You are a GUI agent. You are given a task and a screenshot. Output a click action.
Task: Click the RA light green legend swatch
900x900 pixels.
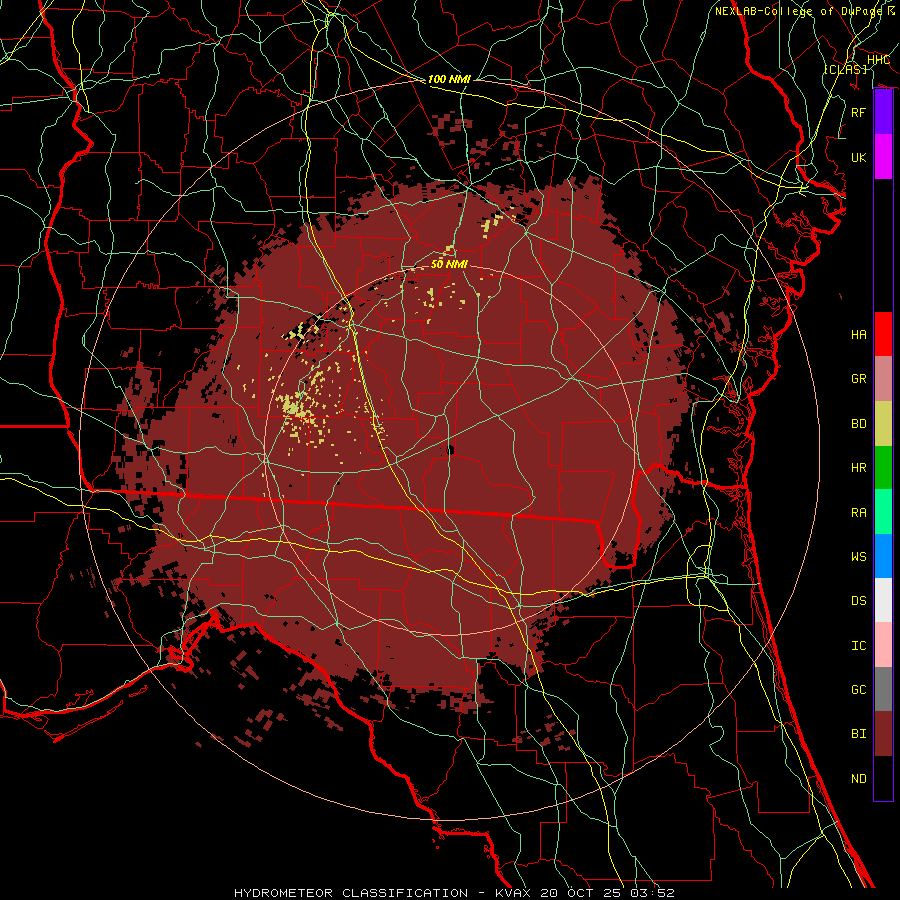(x=883, y=512)
